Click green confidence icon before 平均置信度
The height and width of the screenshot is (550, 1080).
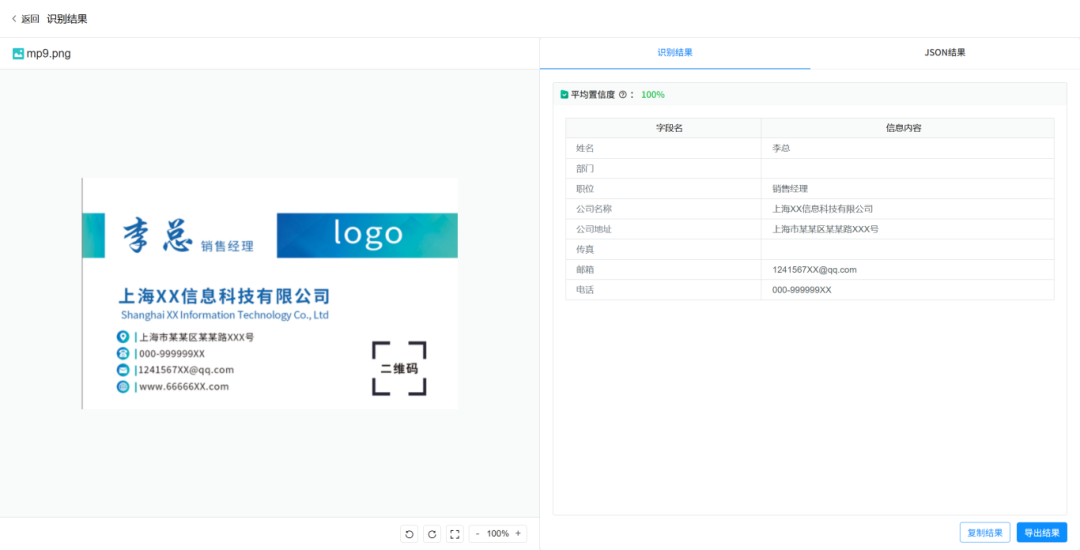564,95
